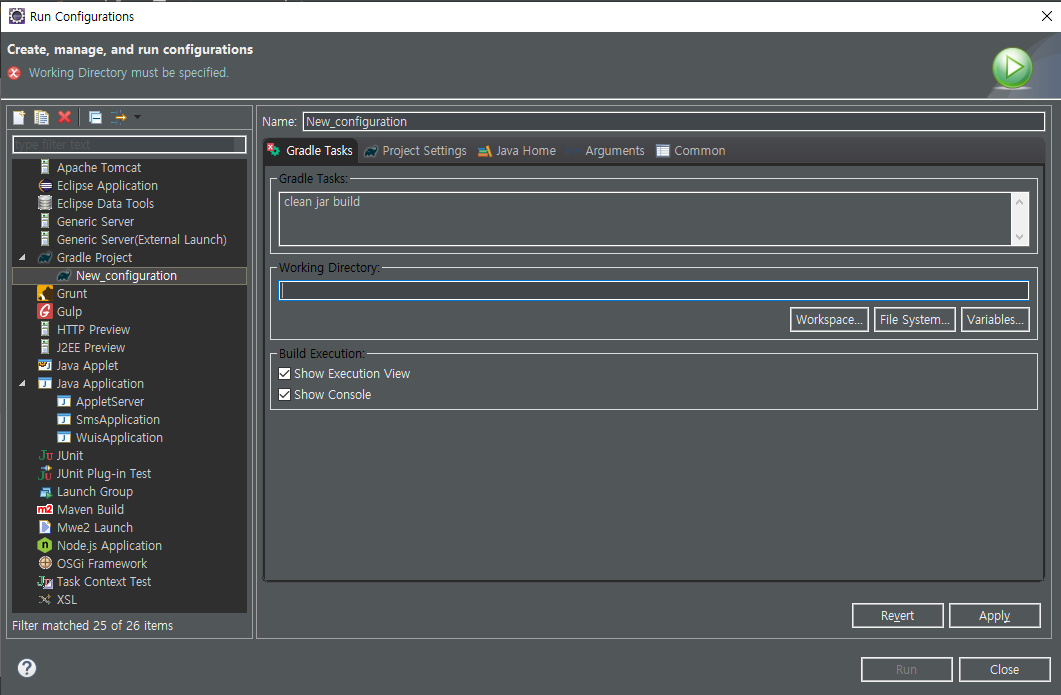
Task: Delete selected configuration with red X icon
Action: click(x=64, y=117)
